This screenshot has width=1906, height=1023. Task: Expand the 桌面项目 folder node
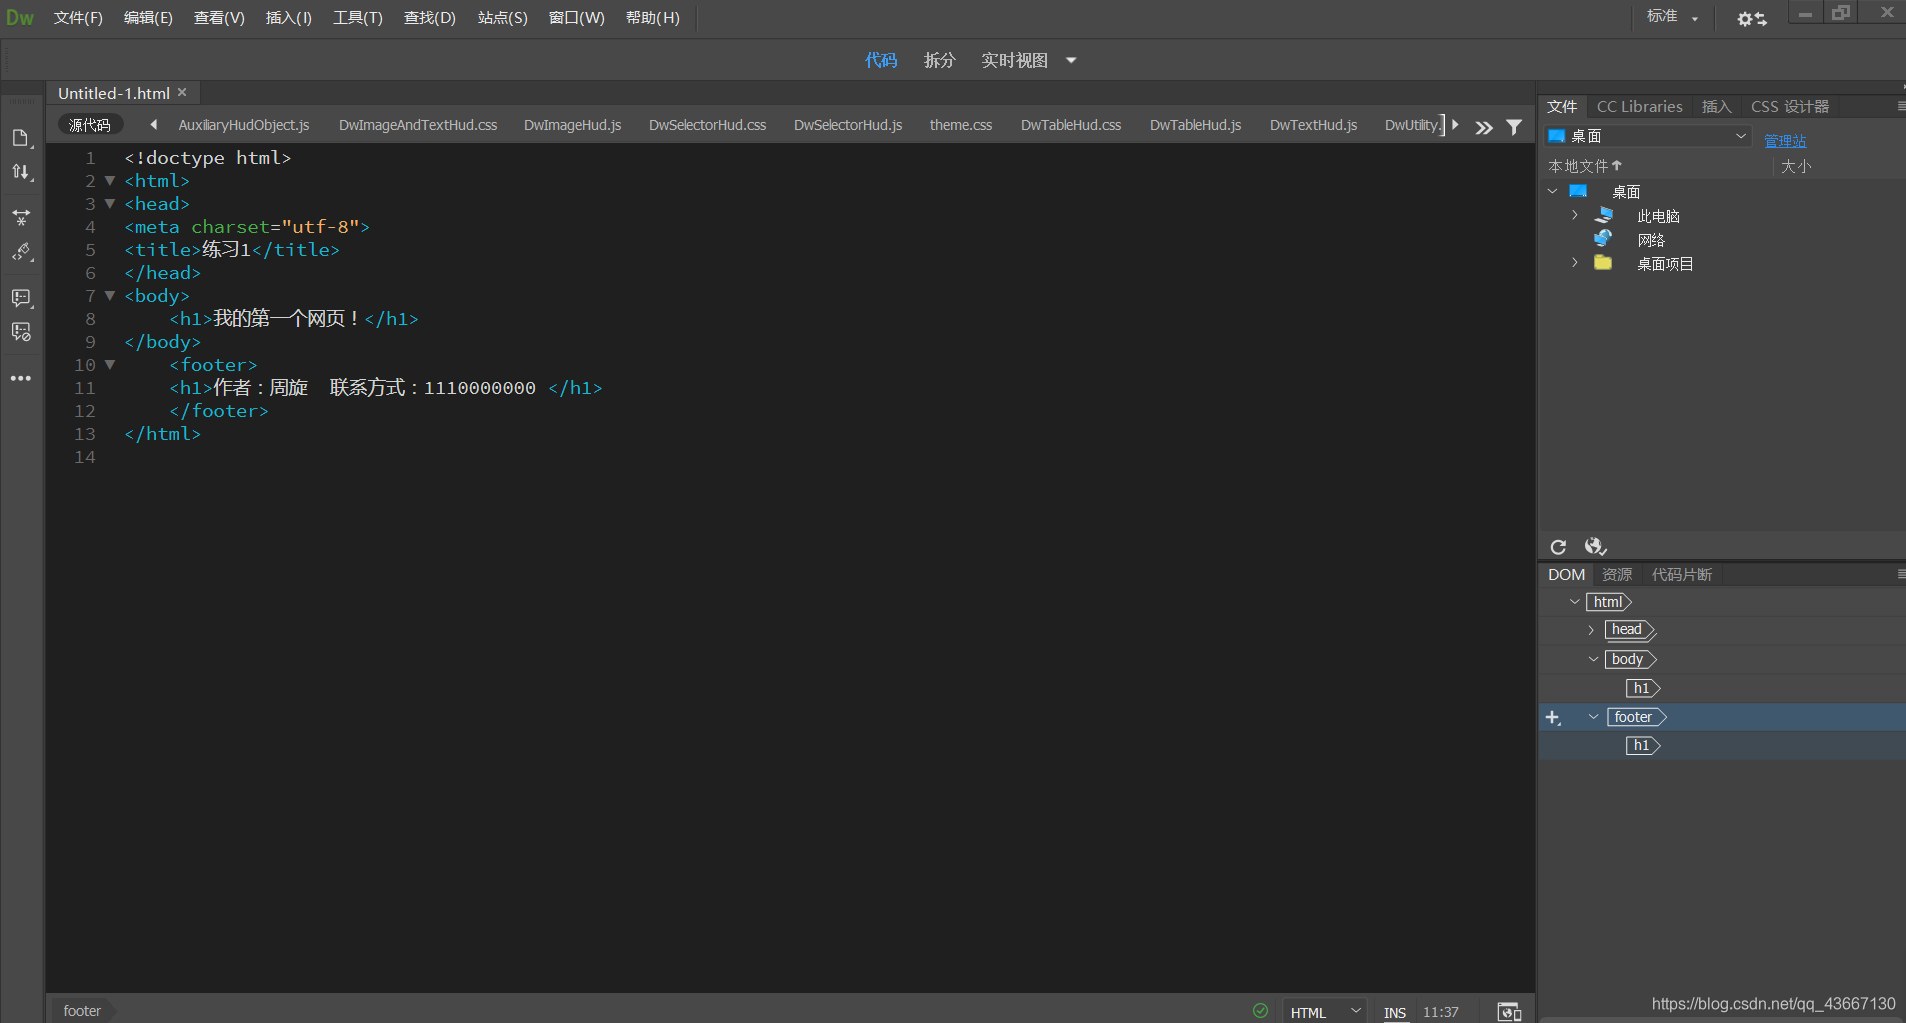click(1575, 263)
